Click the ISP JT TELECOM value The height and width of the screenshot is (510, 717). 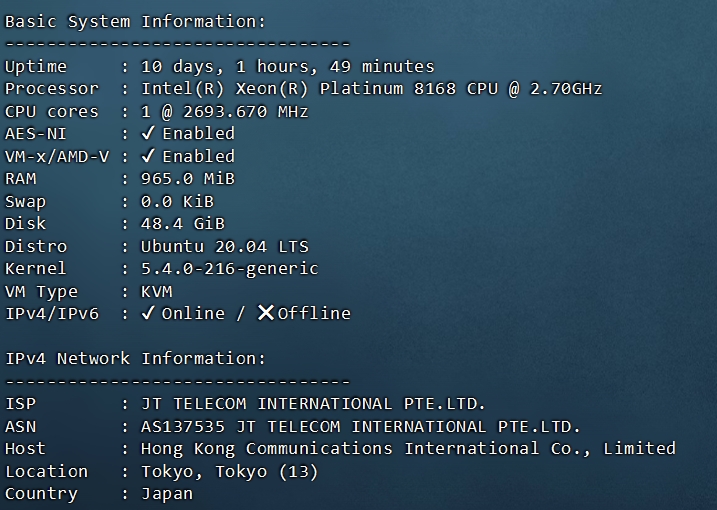point(313,403)
